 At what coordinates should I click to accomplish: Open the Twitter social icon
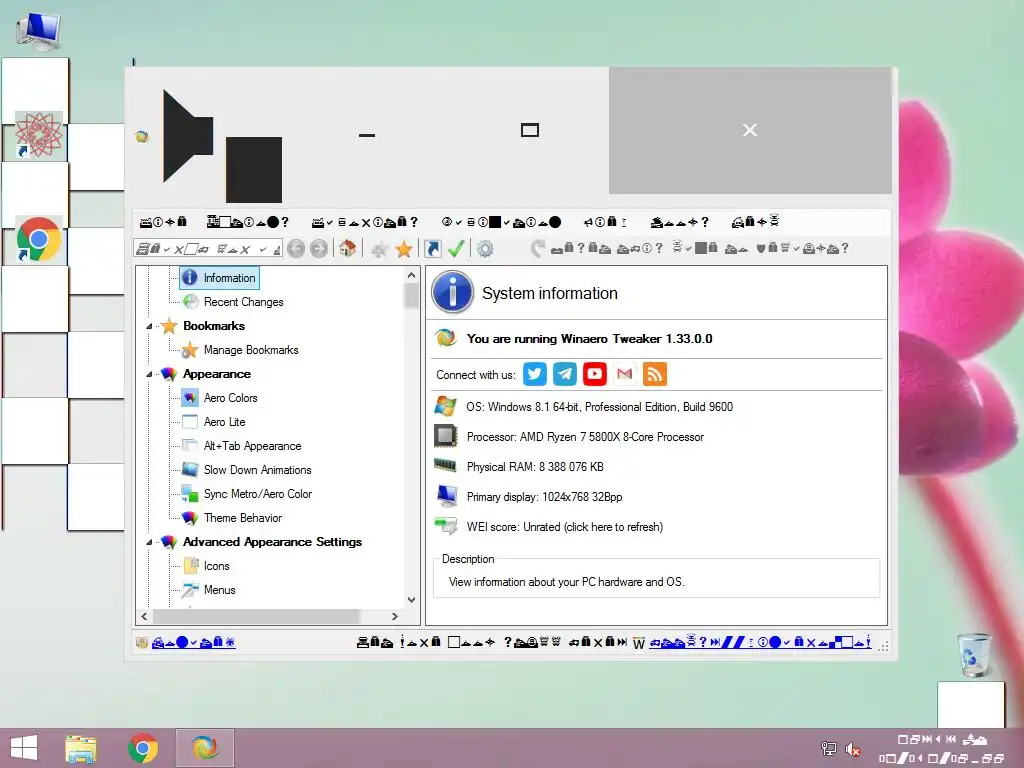point(535,374)
